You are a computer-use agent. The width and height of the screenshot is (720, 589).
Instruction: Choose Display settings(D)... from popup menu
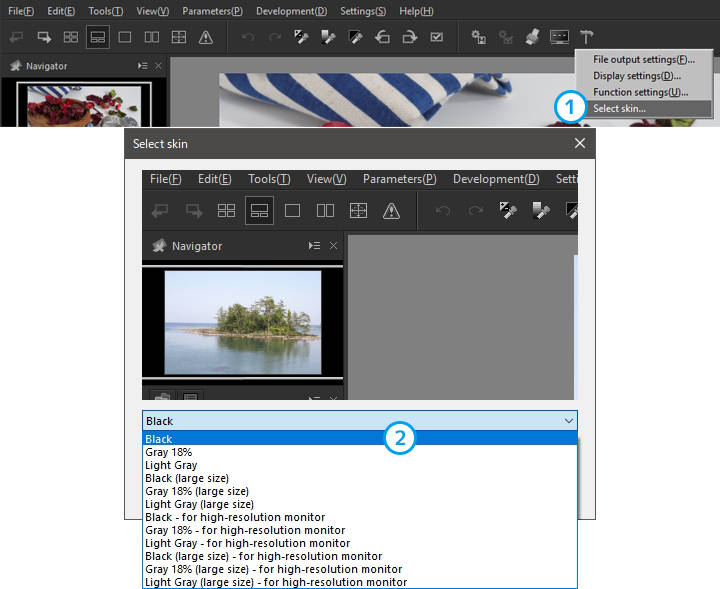[x=644, y=76]
